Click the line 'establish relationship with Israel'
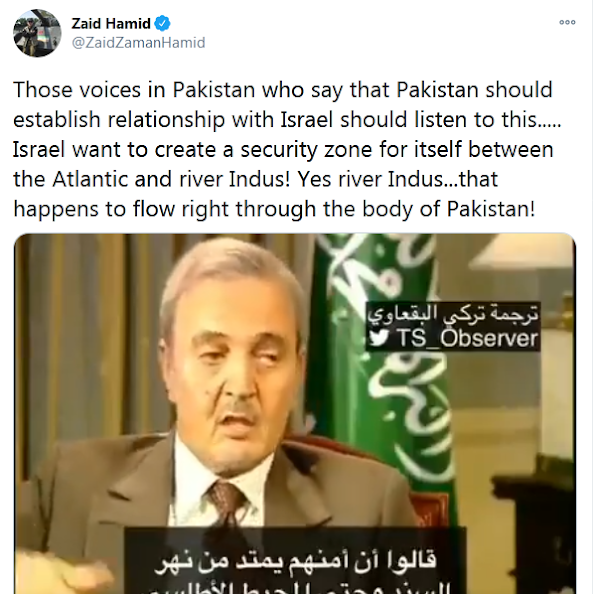 pos(287,120)
